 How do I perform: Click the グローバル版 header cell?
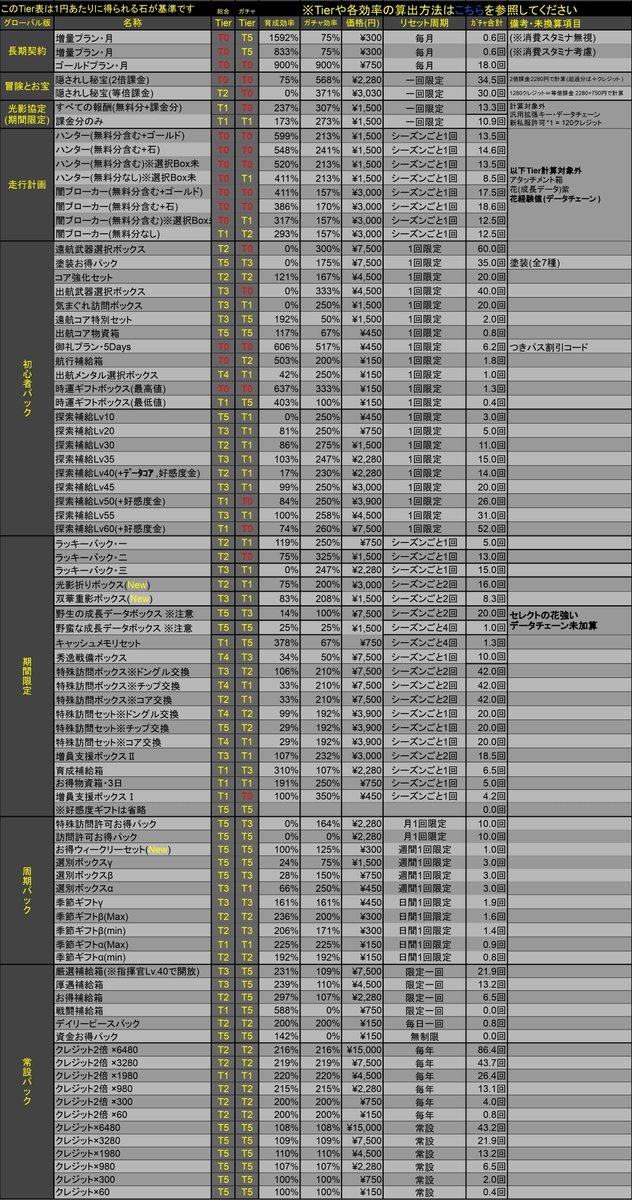(x=27, y=22)
